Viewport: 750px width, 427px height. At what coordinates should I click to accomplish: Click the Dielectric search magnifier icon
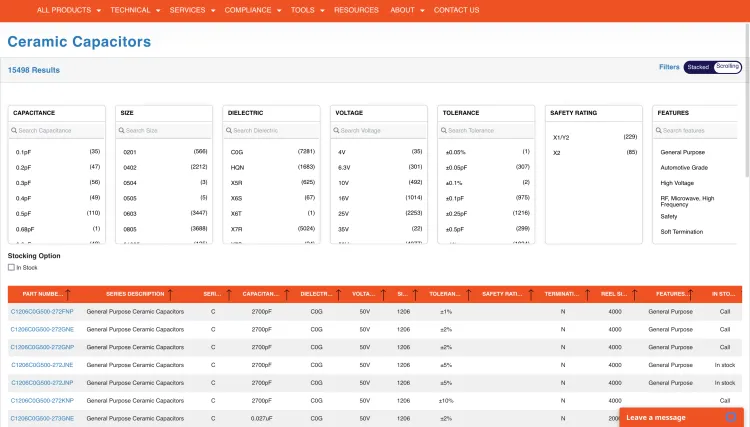click(229, 130)
